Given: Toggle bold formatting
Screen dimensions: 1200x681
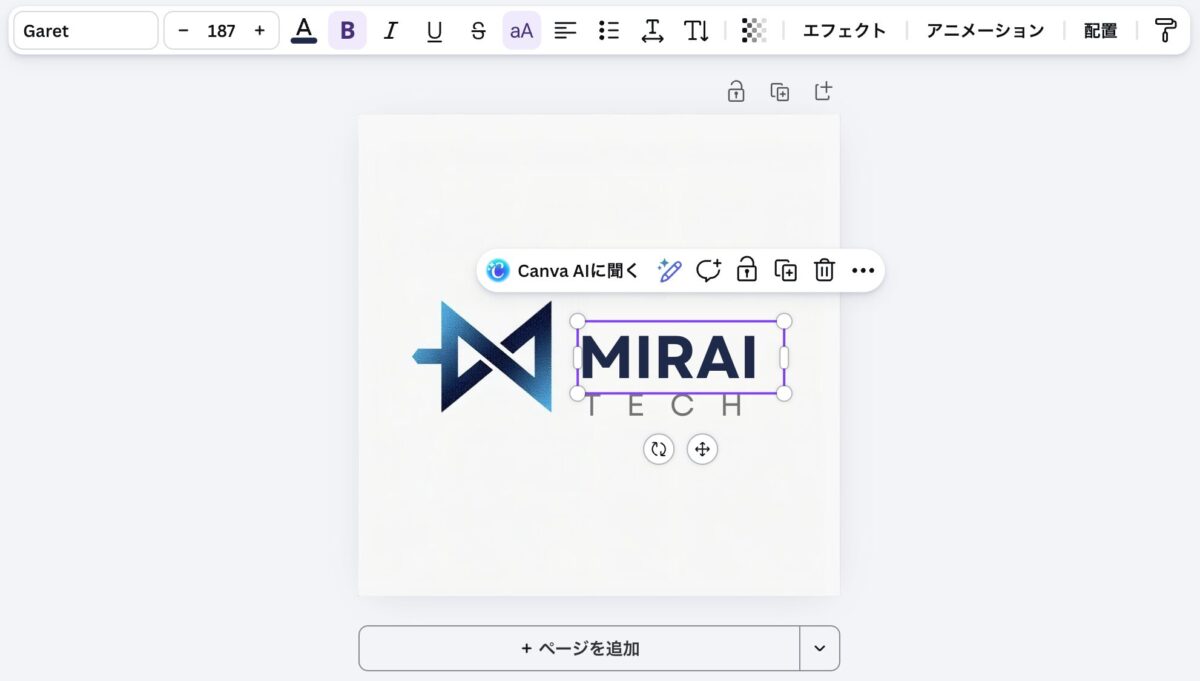Looking at the screenshot, I should click(x=347, y=31).
